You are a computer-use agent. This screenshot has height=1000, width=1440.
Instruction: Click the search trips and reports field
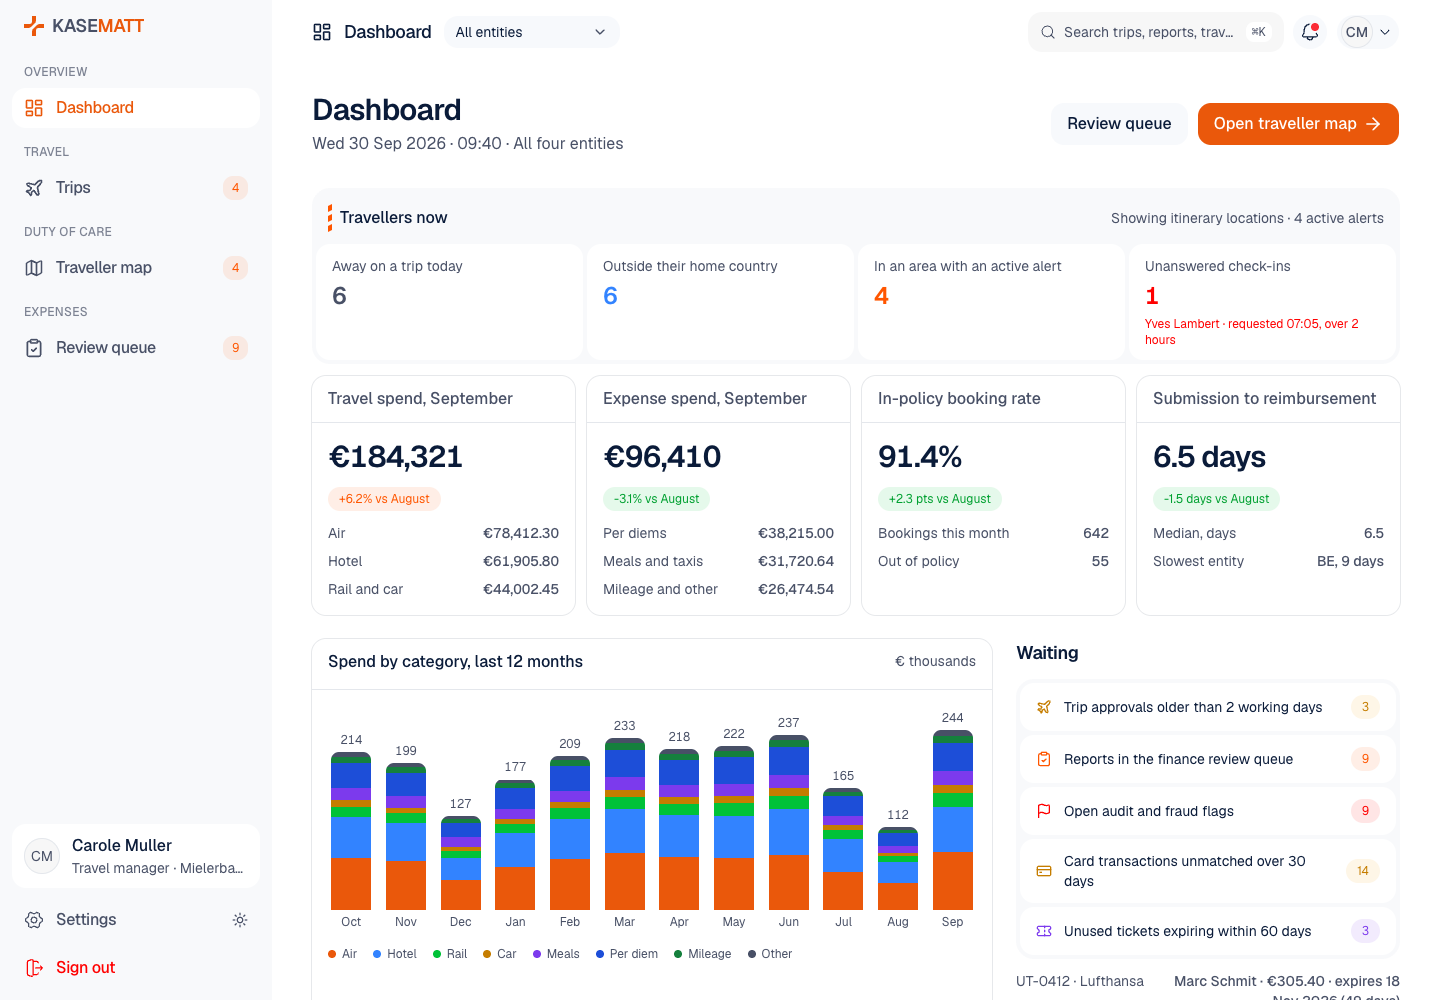(1155, 32)
